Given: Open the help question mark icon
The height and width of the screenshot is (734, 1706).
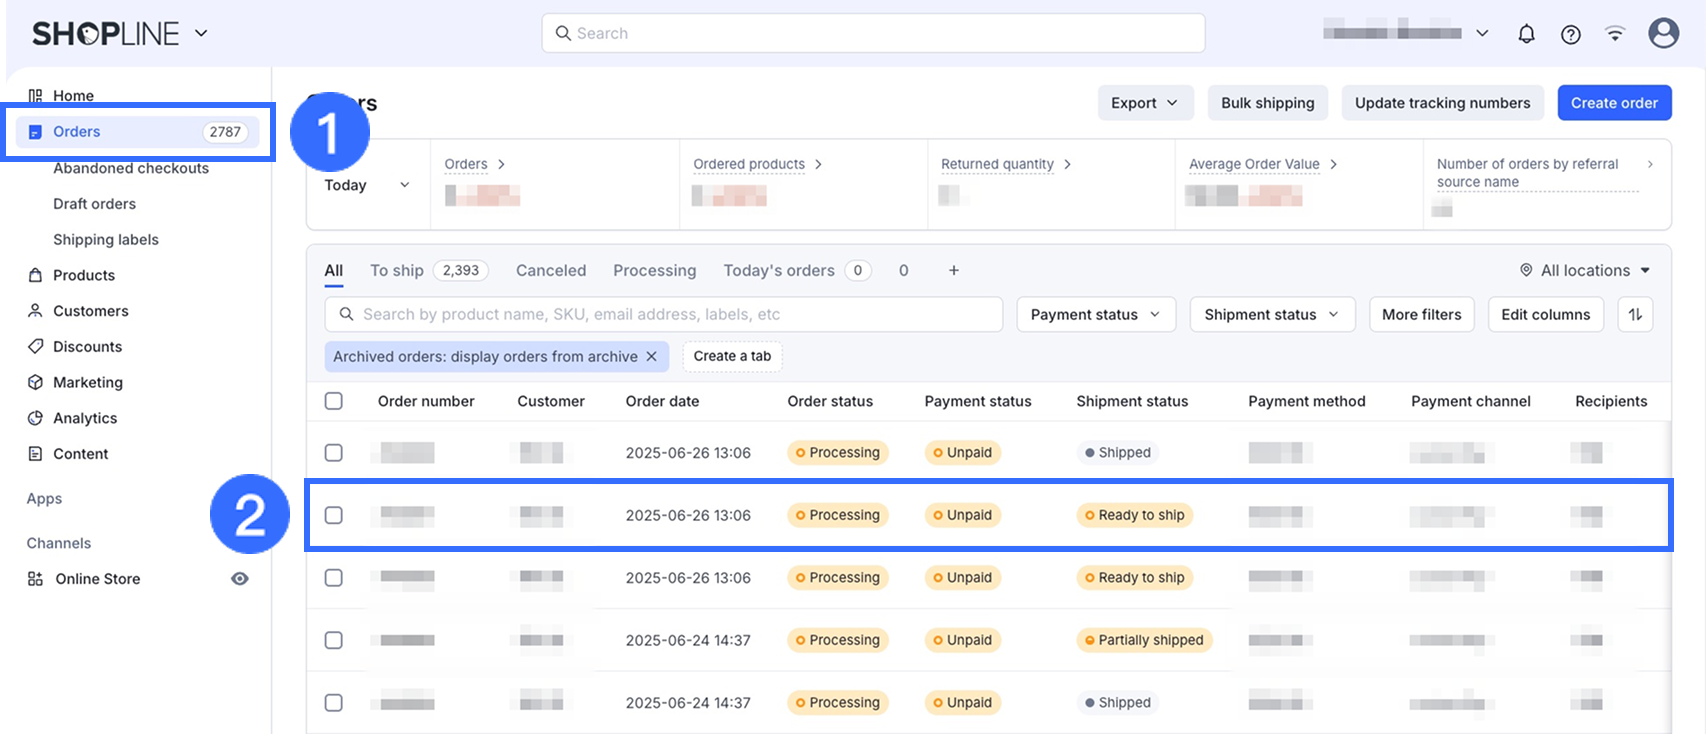Looking at the screenshot, I should [x=1570, y=34].
